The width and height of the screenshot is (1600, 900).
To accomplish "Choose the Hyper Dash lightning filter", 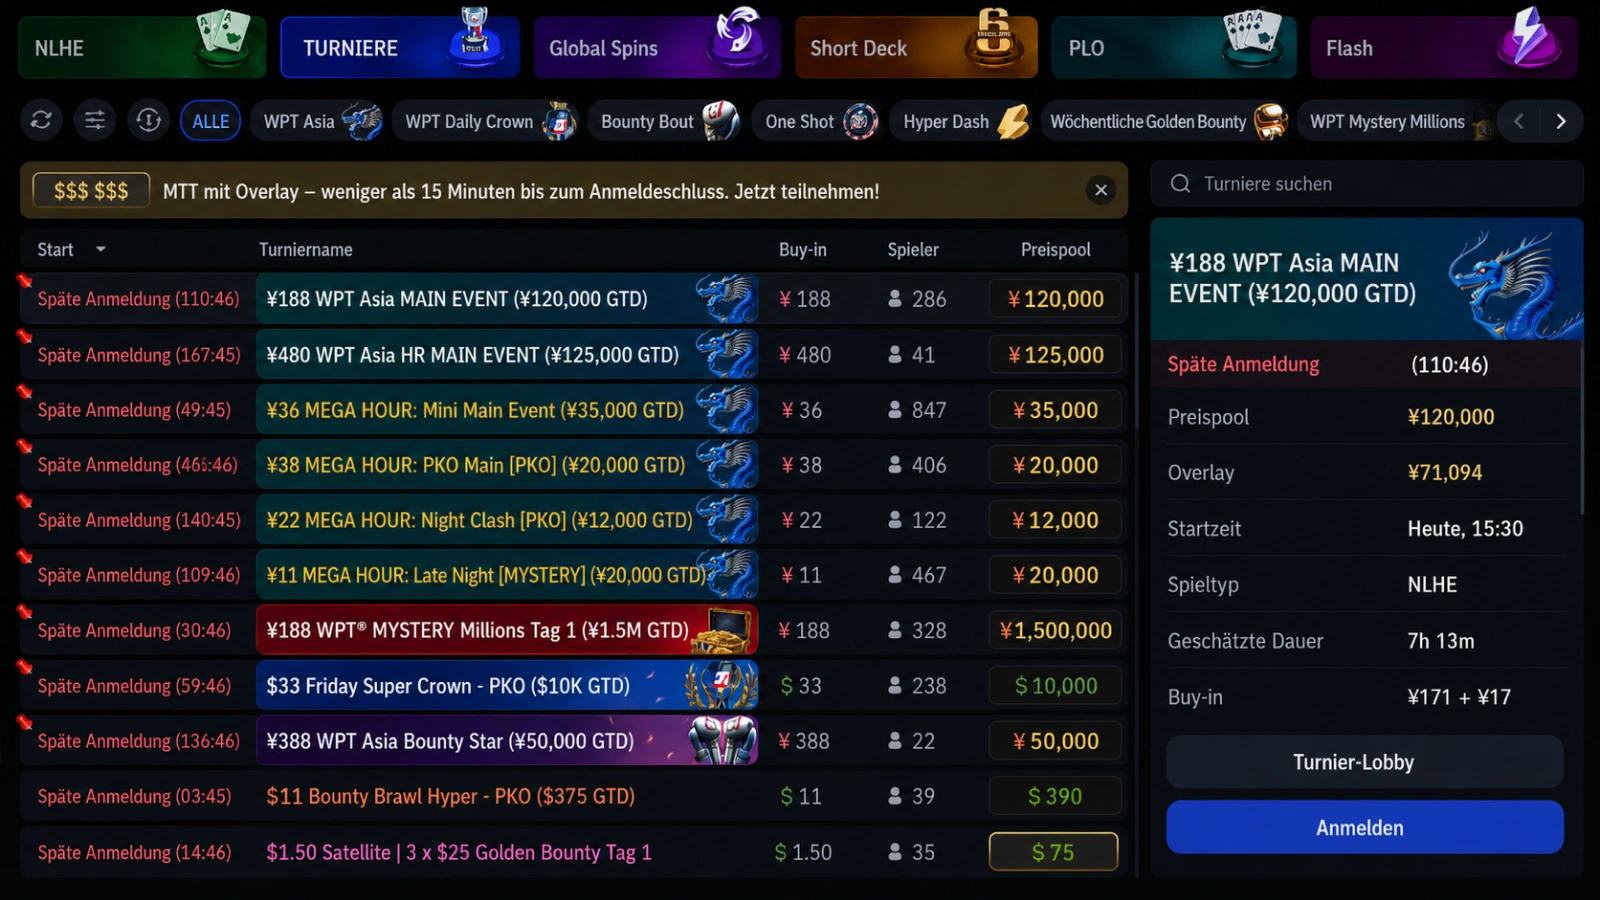I will 964,121.
